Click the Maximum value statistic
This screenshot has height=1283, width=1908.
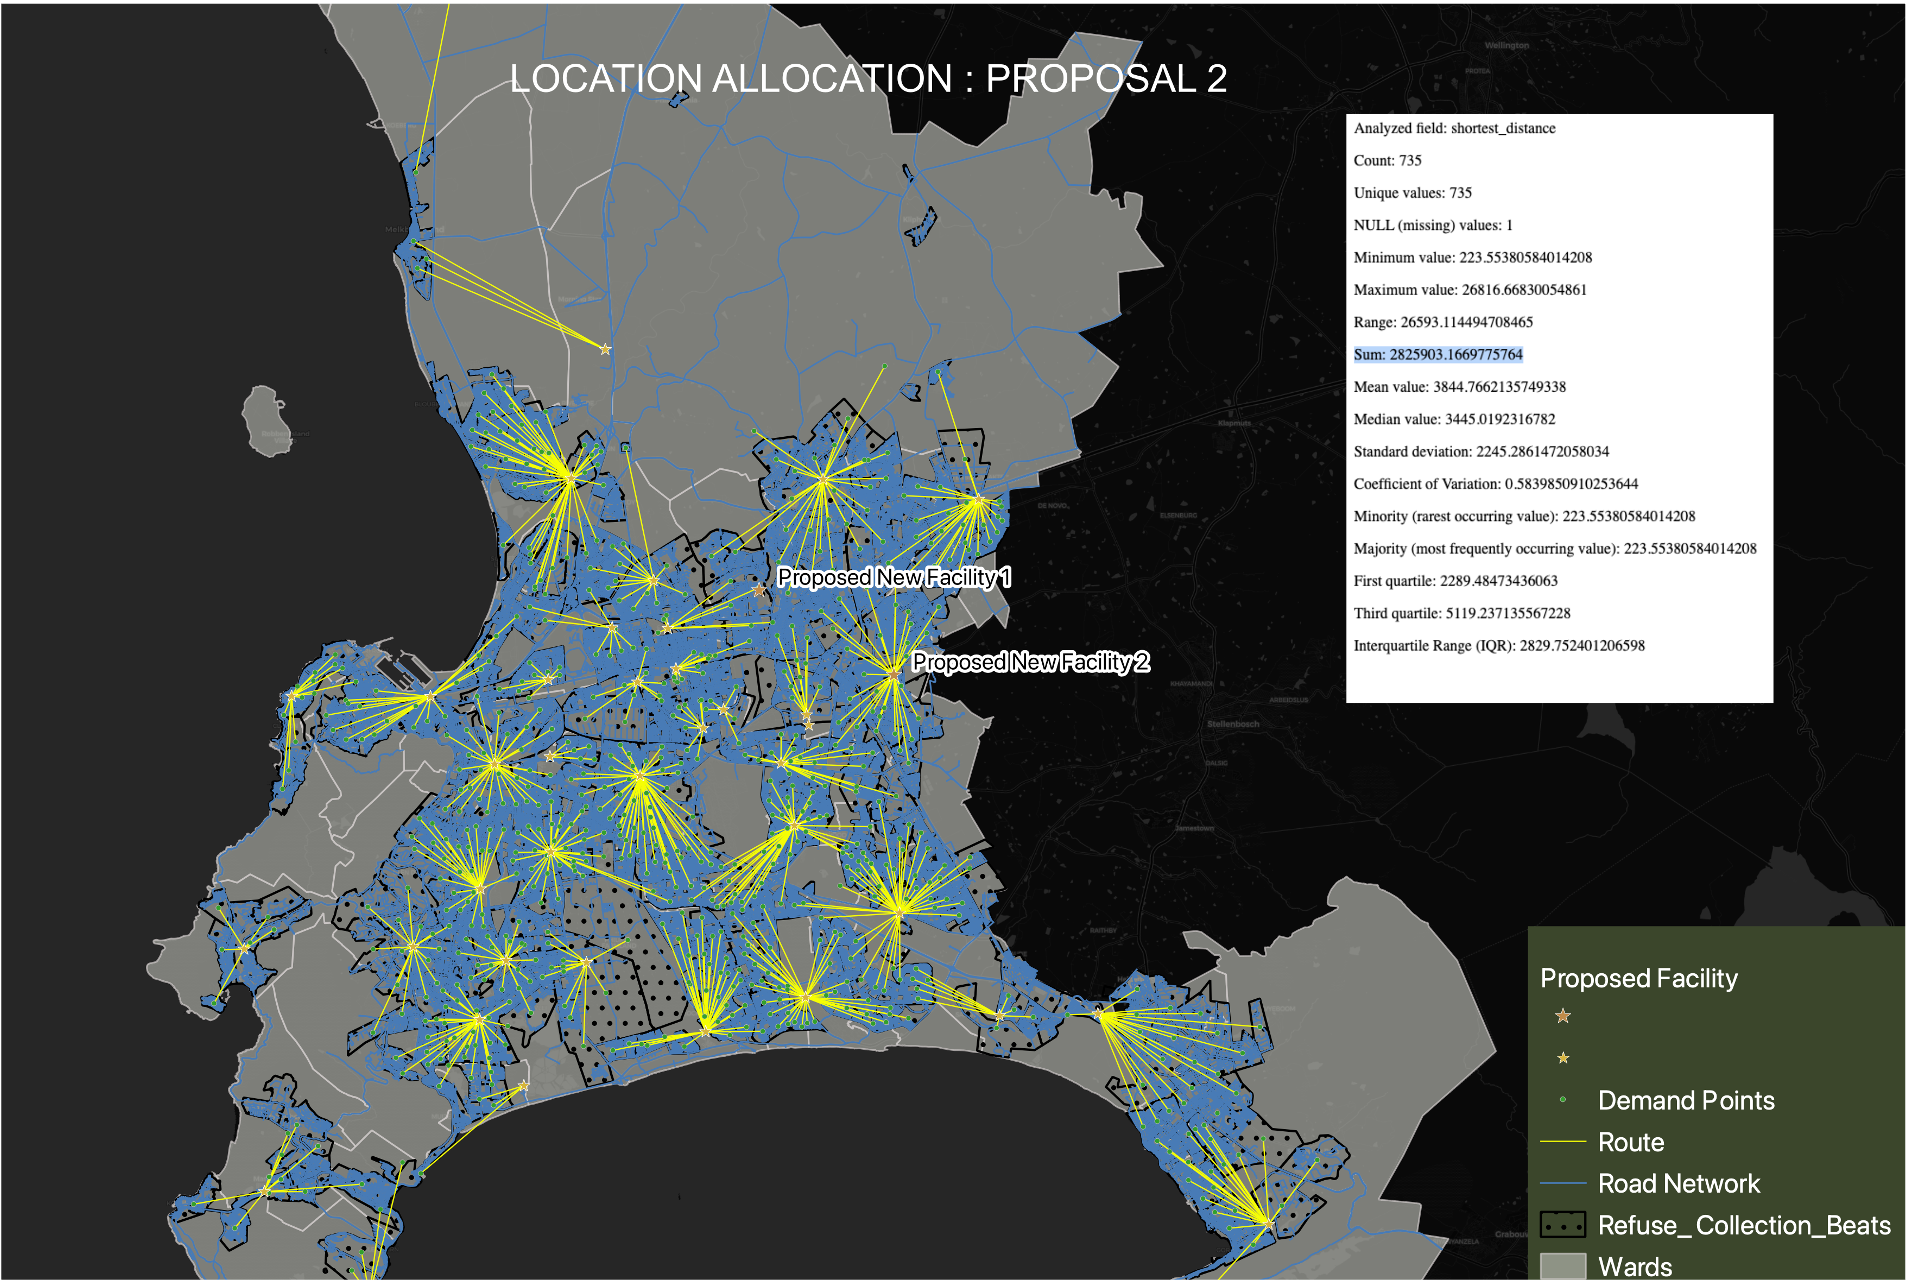1470,290
